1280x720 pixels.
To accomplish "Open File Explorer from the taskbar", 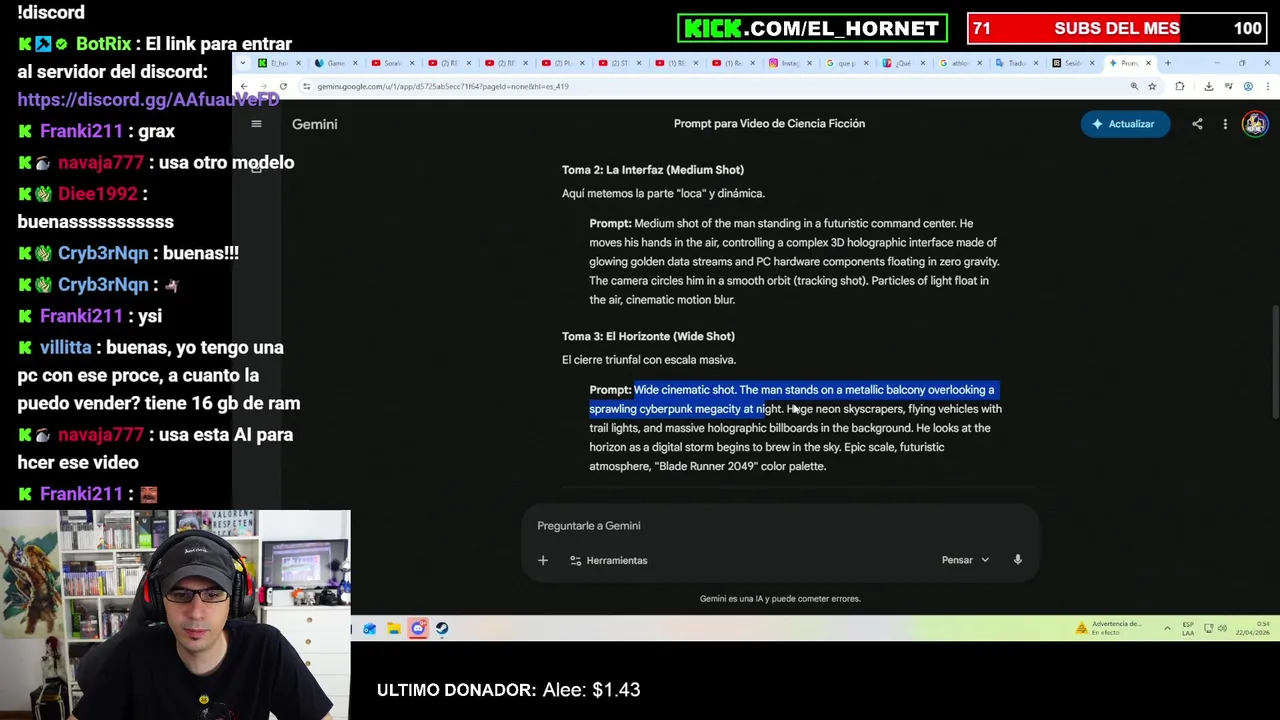I will coord(394,628).
